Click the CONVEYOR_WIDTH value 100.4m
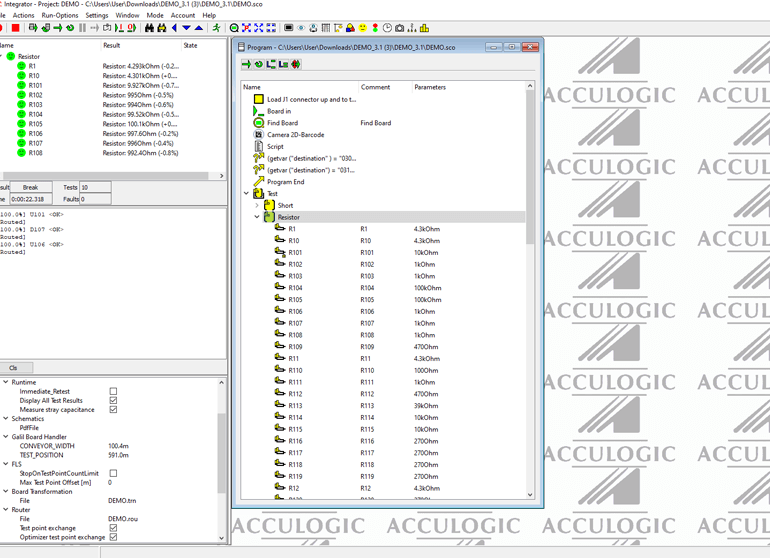 click(x=118, y=446)
